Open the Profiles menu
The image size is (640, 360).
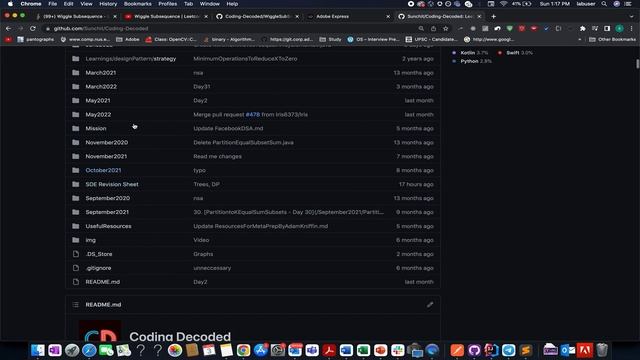click(168, 4)
